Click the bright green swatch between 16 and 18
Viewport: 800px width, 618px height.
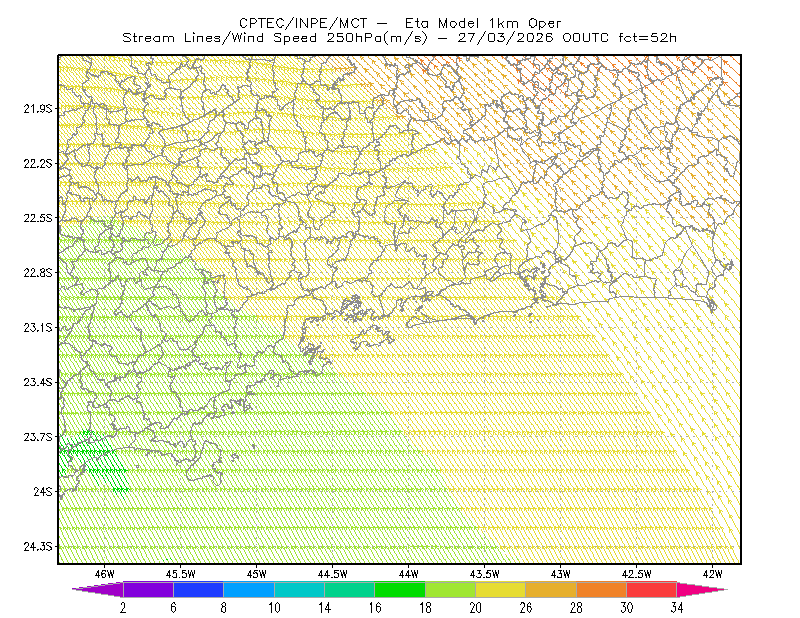point(400,589)
